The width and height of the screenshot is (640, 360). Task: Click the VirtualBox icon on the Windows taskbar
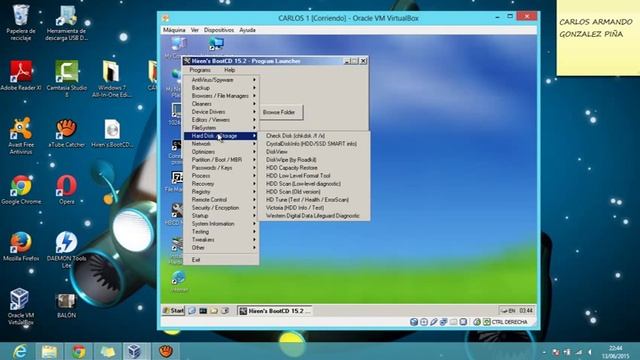pos(135,351)
